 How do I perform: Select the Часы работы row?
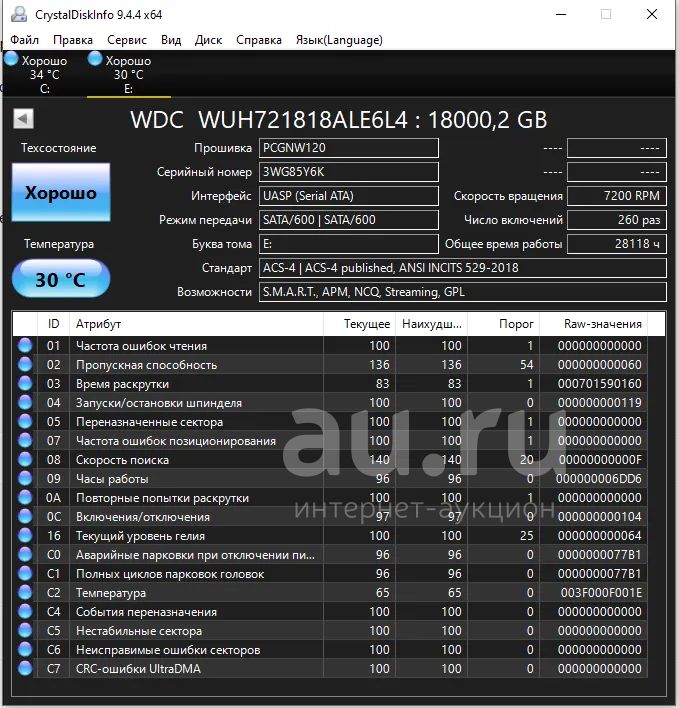(330, 478)
